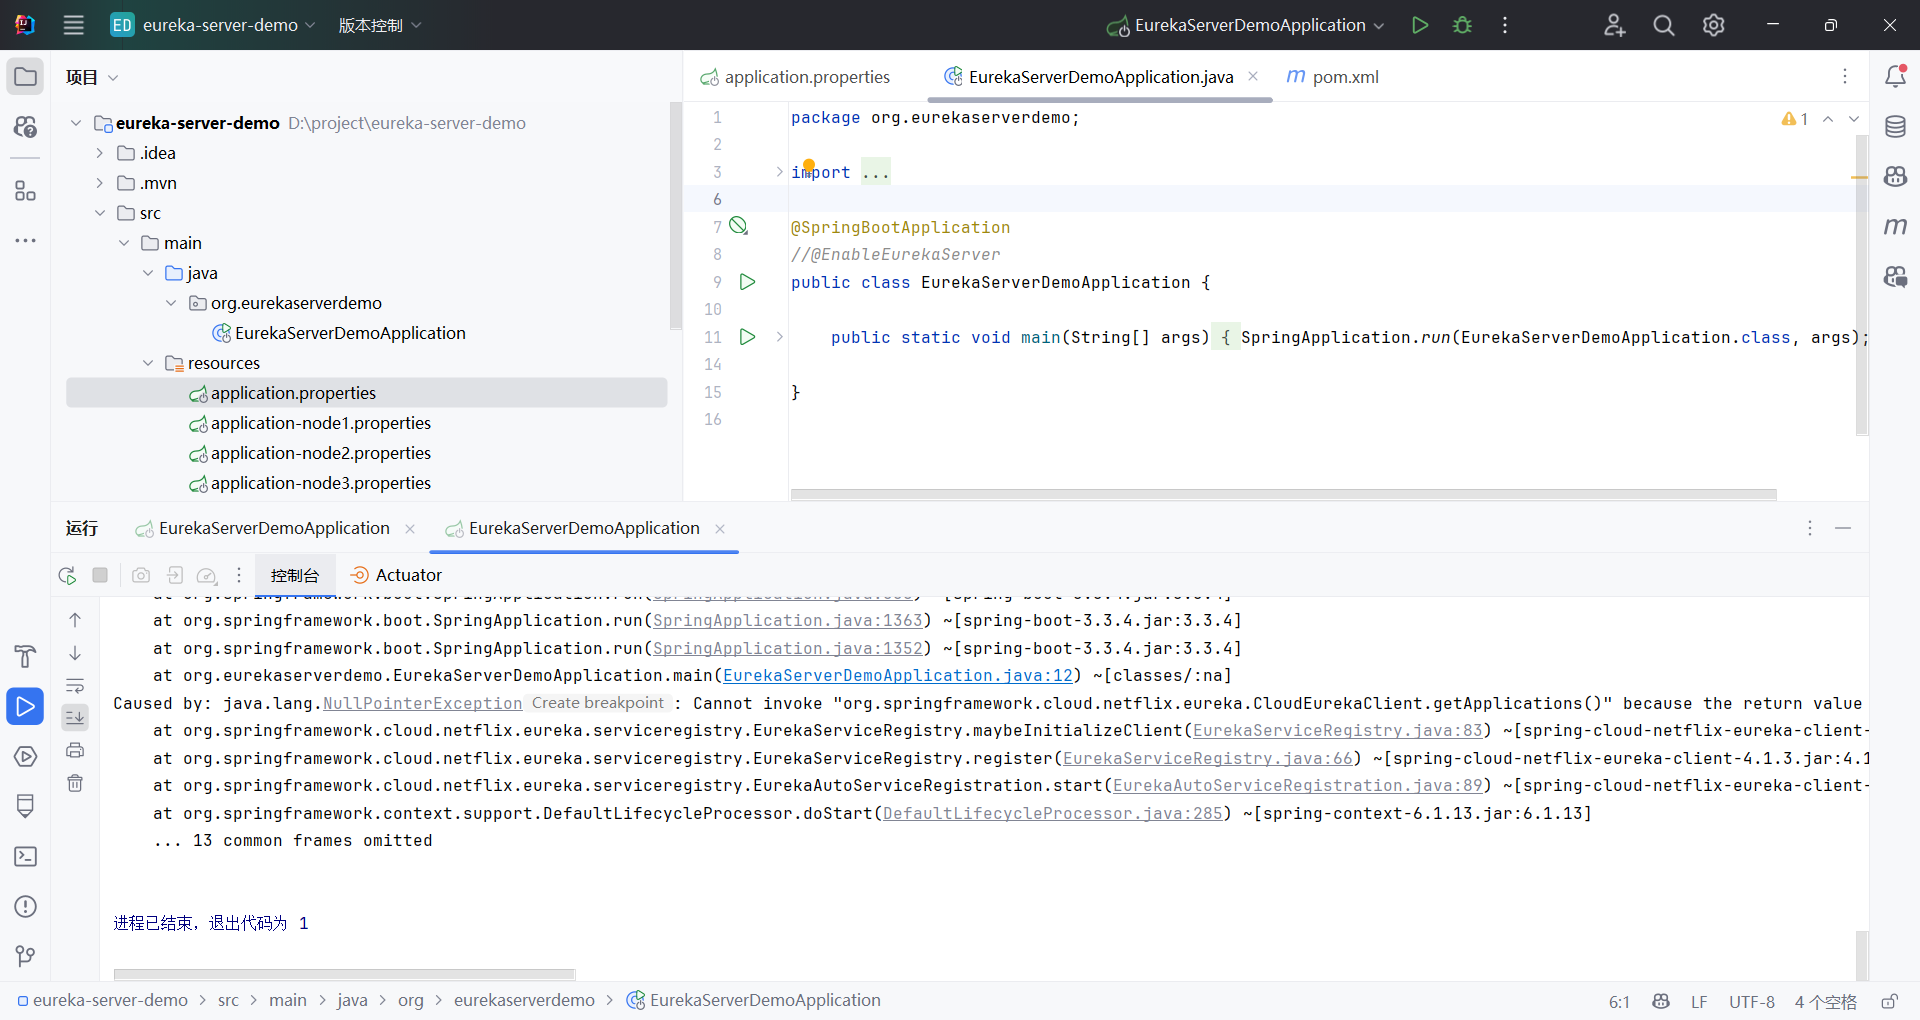The width and height of the screenshot is (1920, 1020).
Task: Expand the .mvn folder
Action: (x=100, y=183)
